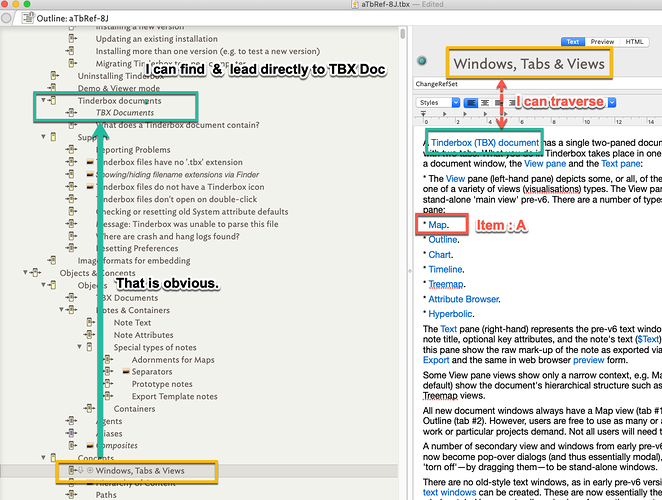Image resolution: width=662 pixels, height=500 pixels.
Task: Click the plus circle on 'Windows, Tabs & Views' row
Action: 90,470
